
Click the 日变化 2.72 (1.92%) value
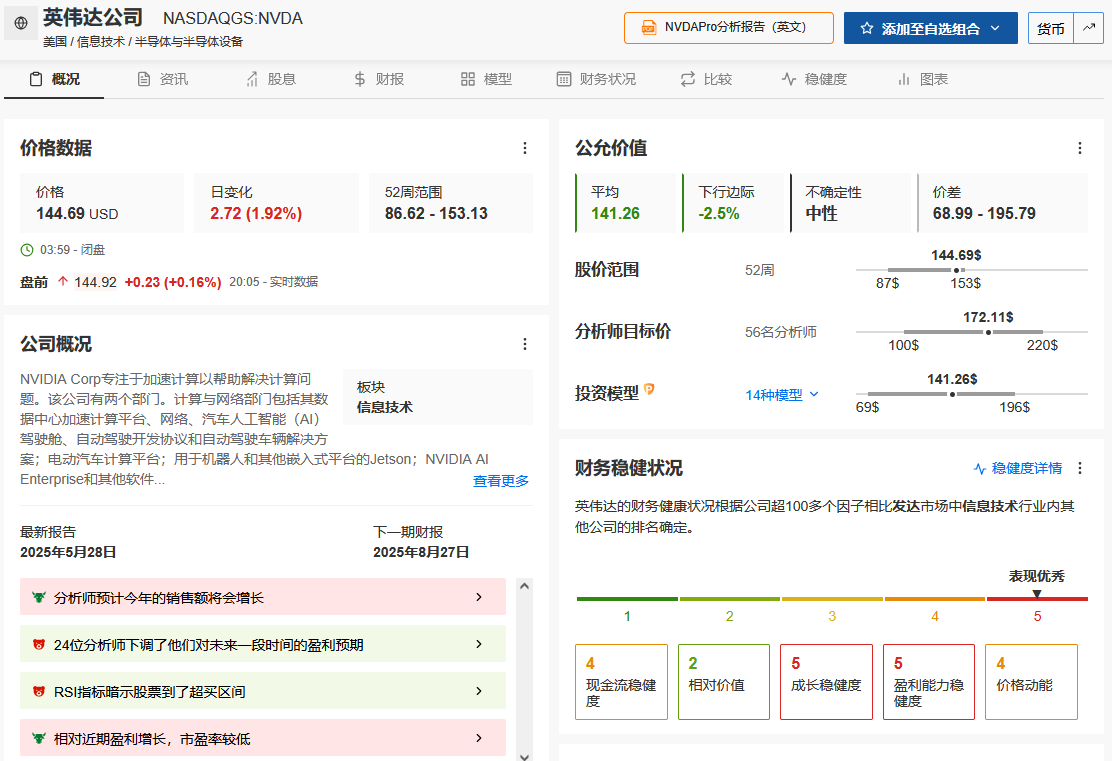coord(256,213)
